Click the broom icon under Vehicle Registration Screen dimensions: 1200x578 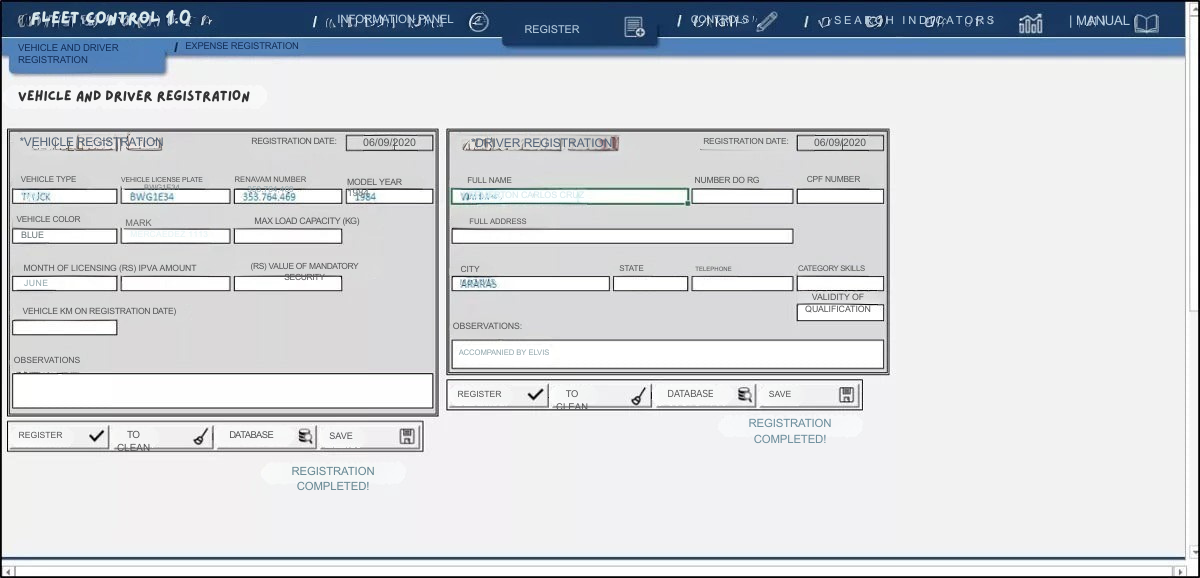(200, 436)
